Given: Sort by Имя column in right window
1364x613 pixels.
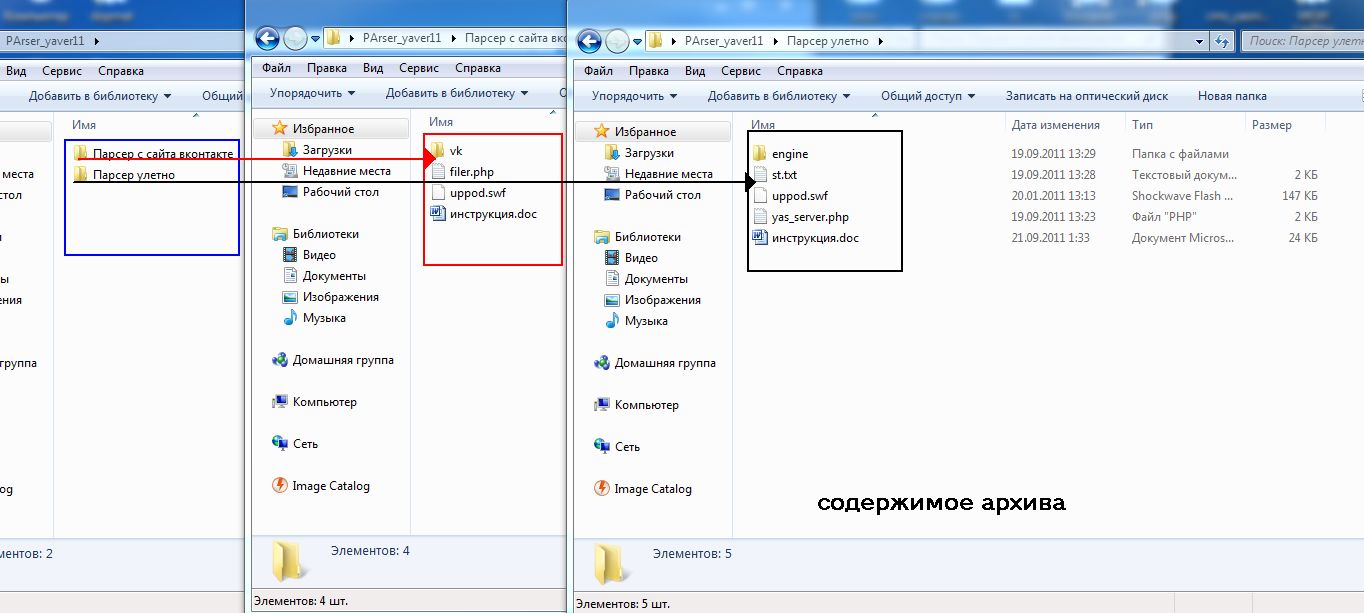Looking at the screenshot, I should (x=763, y=125).
